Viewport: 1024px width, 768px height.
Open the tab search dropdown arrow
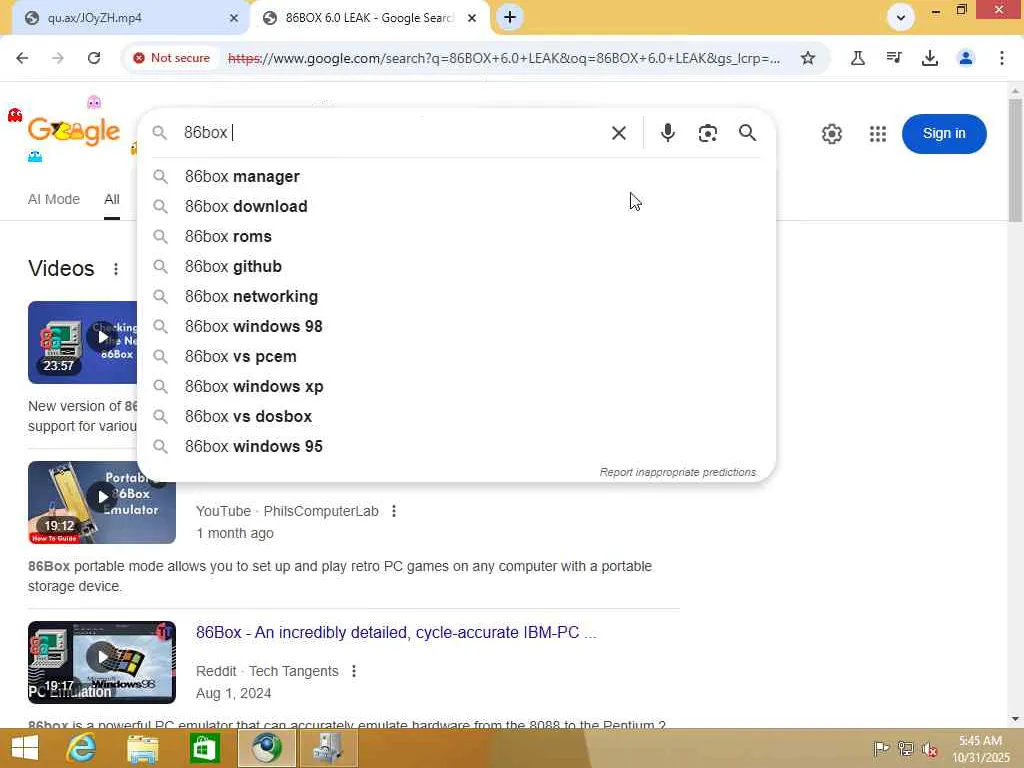coord(901,18)
